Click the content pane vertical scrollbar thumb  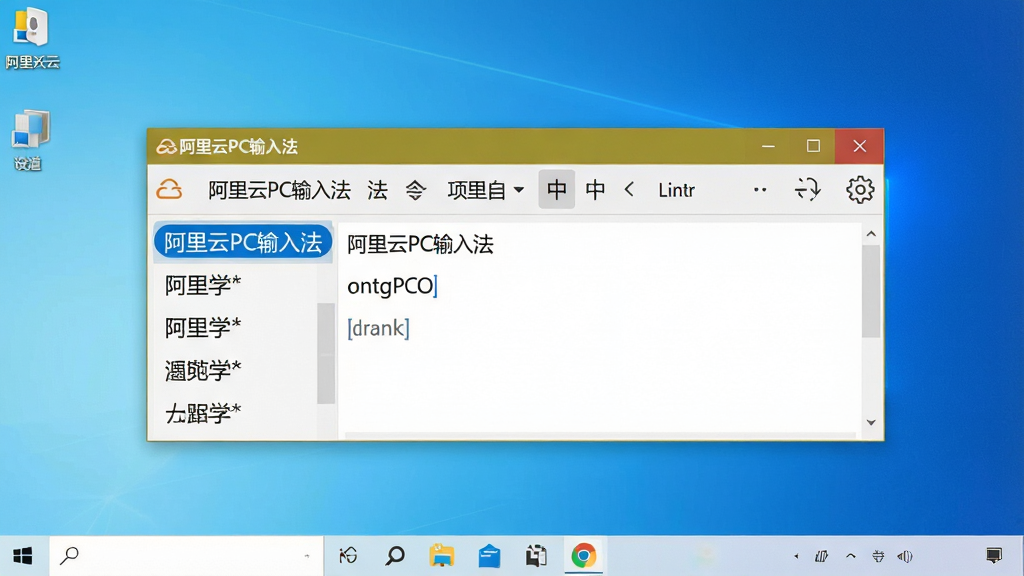click(871, 291)
